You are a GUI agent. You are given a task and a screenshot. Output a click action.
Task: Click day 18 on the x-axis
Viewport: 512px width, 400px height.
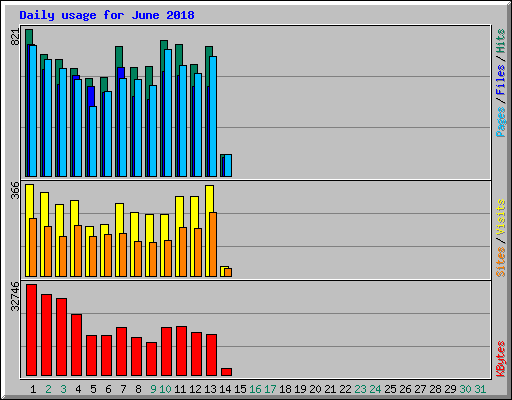[x=285, y=389]
